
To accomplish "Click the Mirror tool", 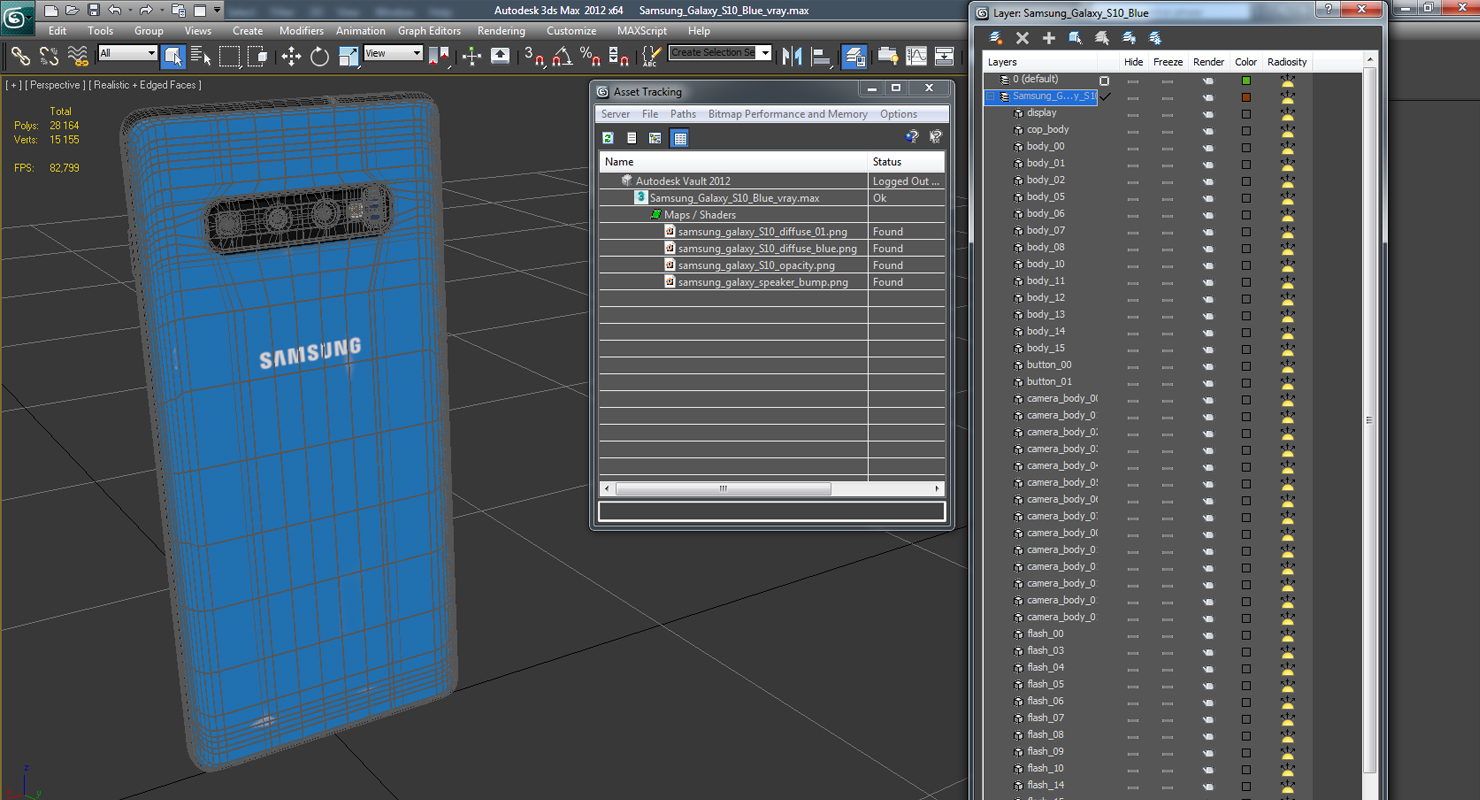I will (793, 56).
